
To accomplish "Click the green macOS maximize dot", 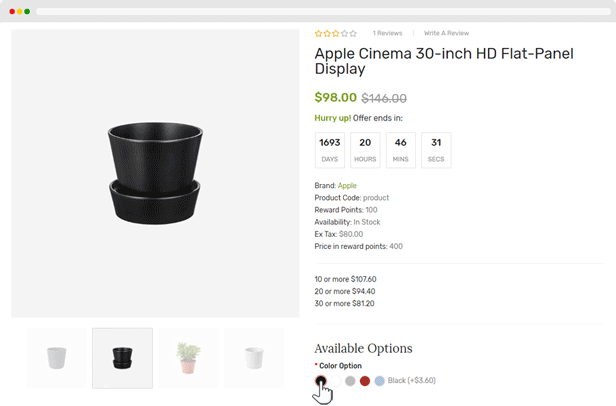I will [27, 11].
